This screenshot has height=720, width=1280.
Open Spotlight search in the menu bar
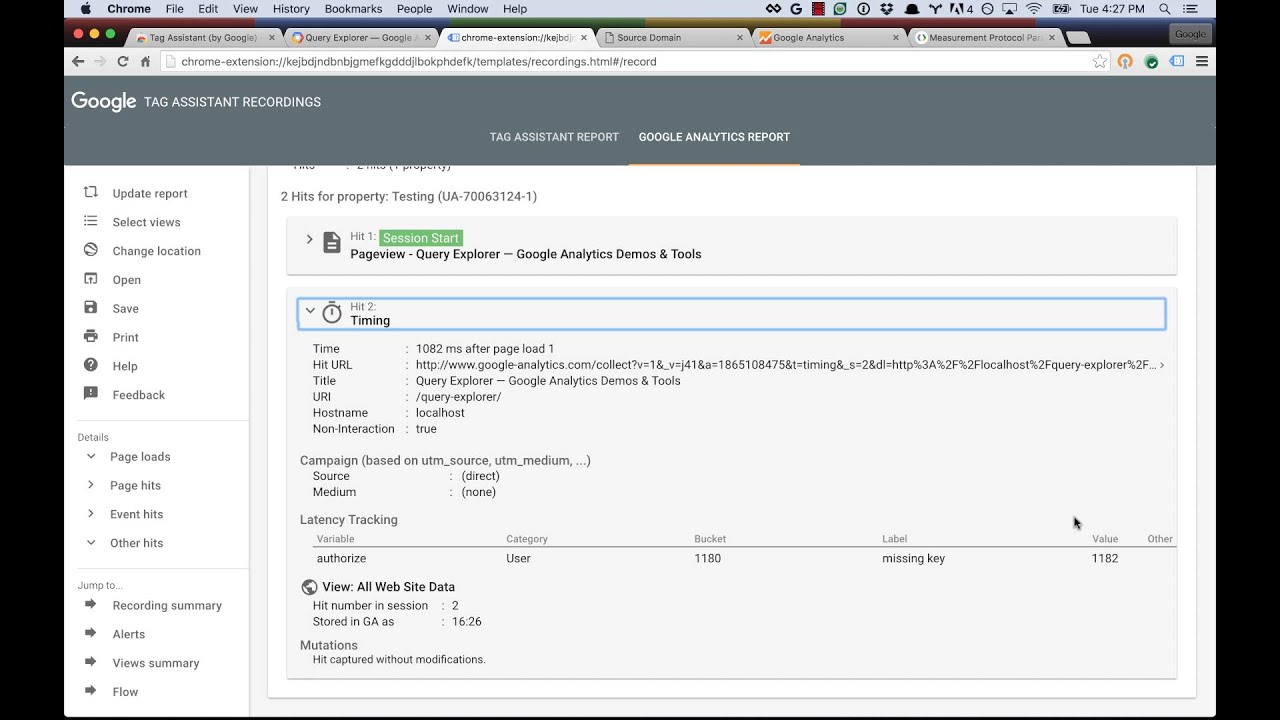1164,9
